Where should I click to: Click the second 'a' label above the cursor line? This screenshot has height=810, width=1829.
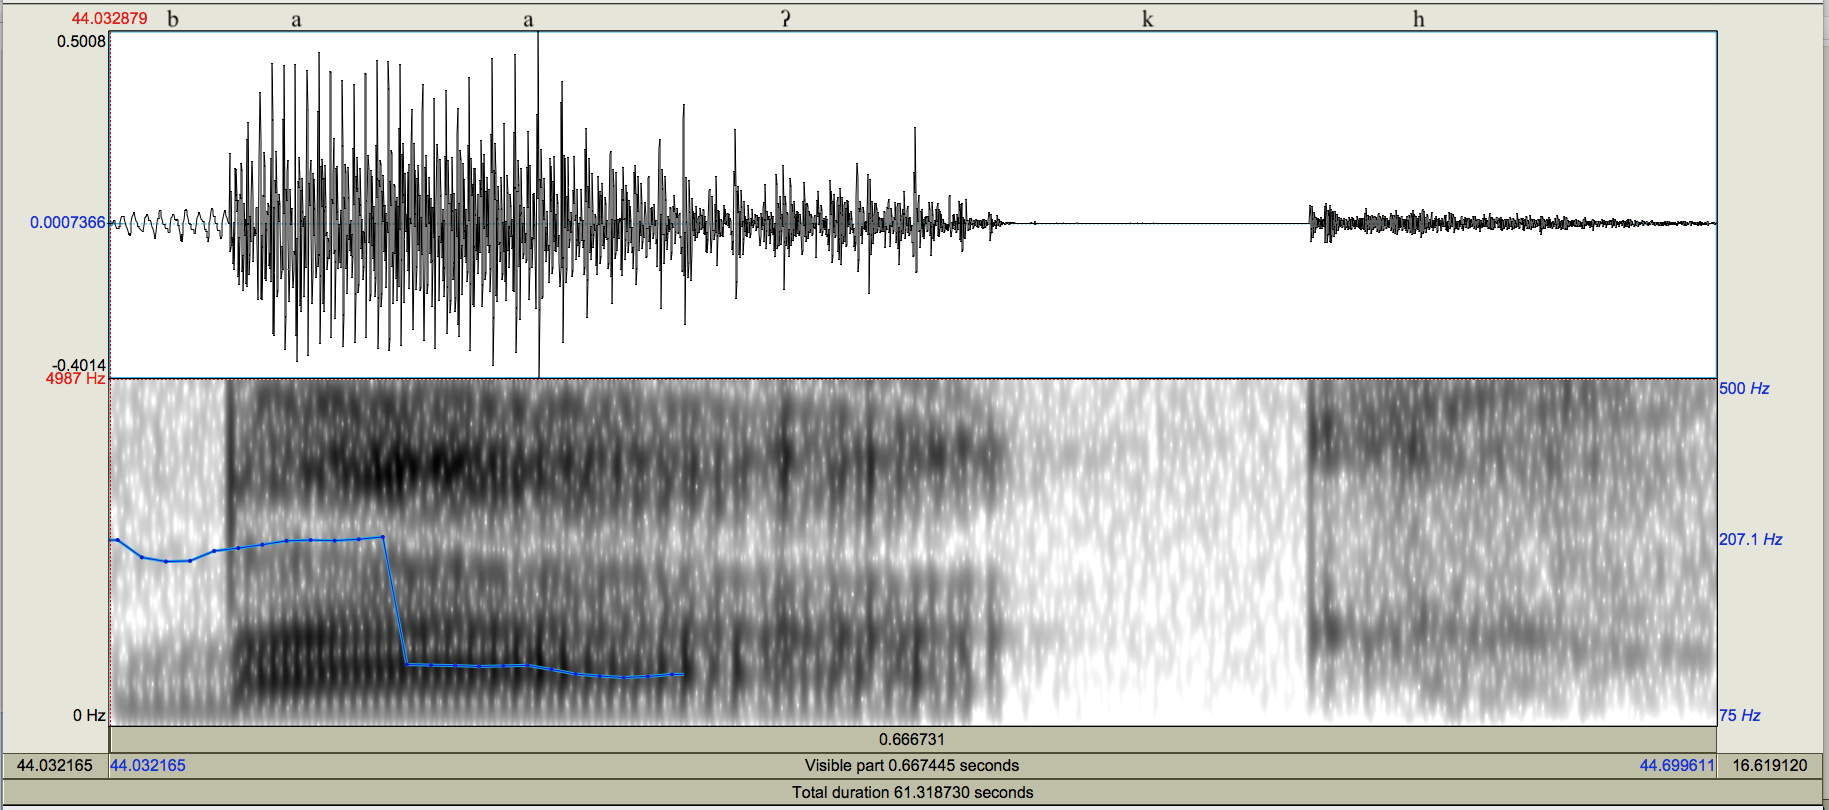pos(528,20)
